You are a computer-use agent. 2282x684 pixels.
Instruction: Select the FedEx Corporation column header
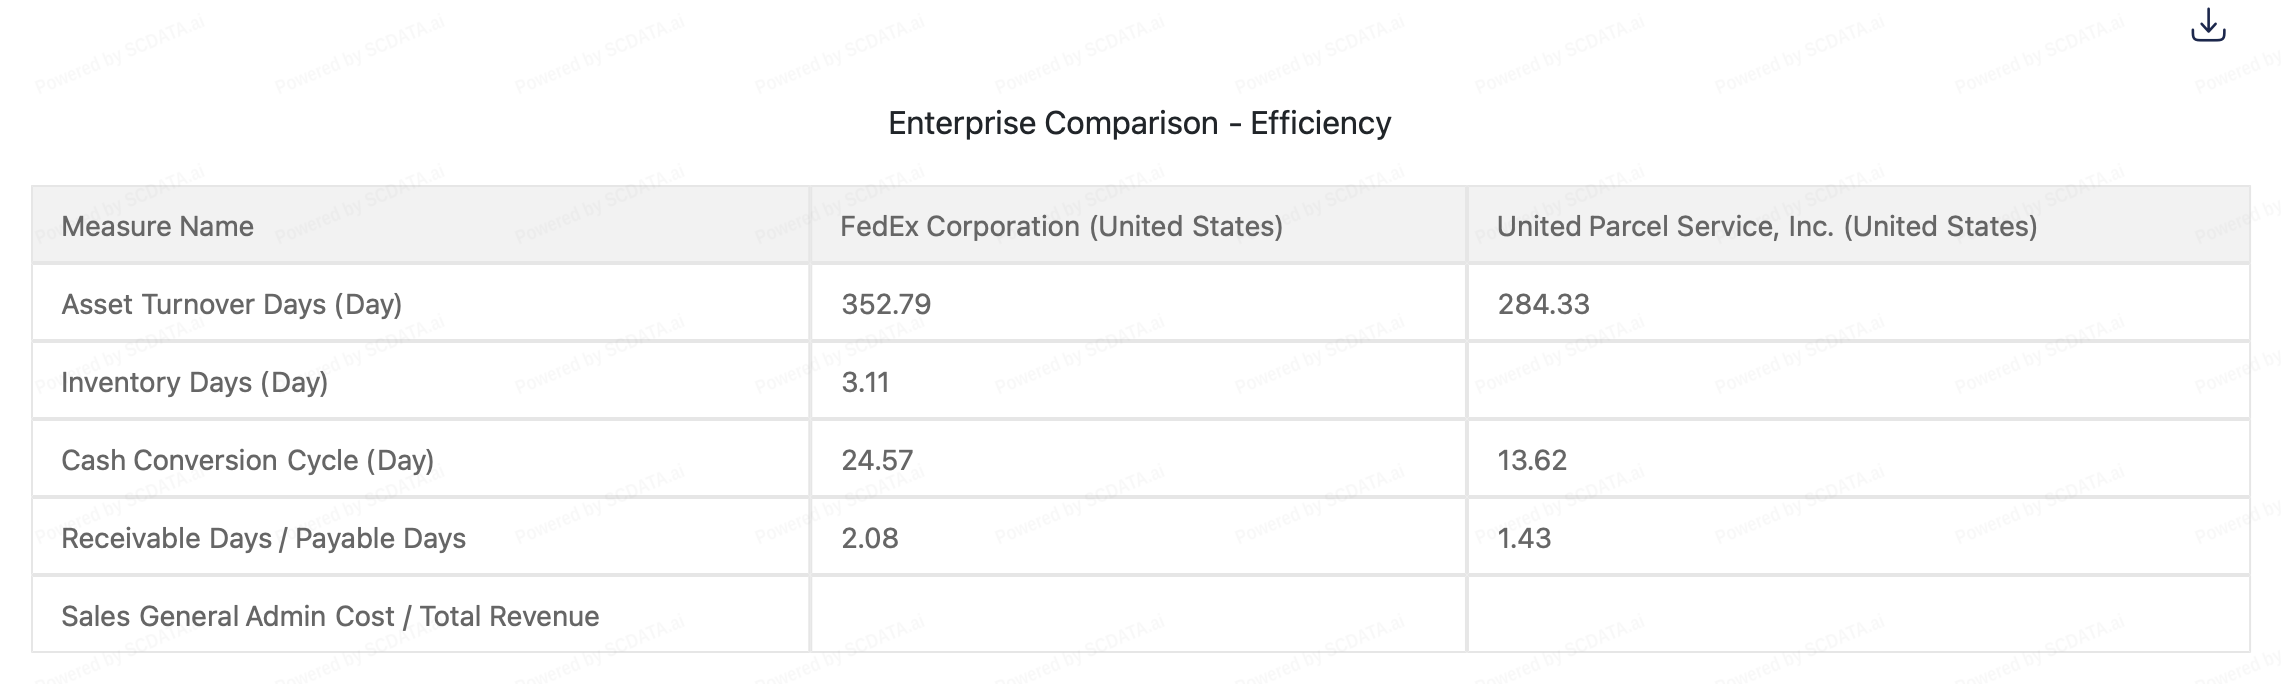(x=1060, y=226)
